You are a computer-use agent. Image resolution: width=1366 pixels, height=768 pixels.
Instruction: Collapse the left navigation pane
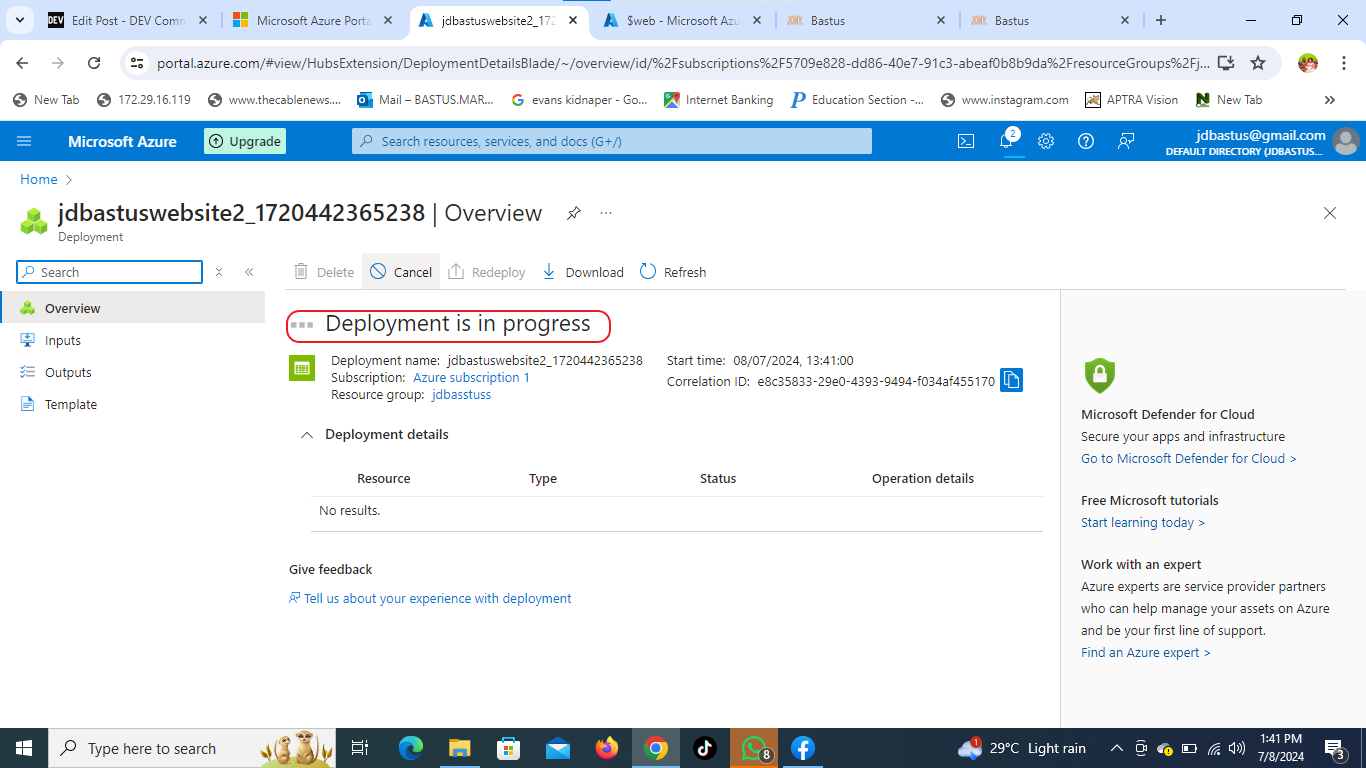pos(249,272)
